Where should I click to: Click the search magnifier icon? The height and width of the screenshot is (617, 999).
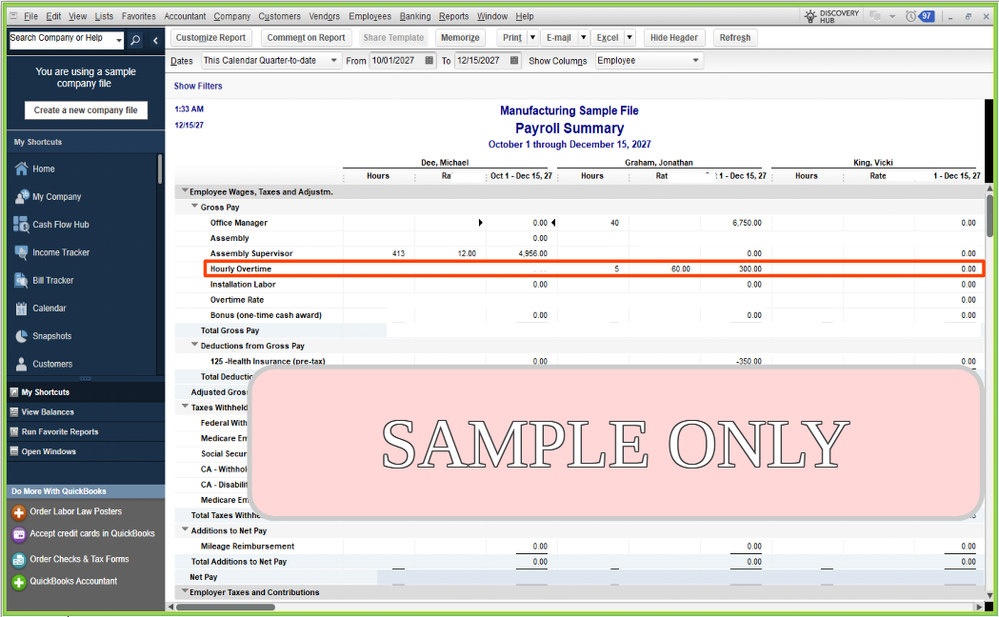(x=135, y=41)
